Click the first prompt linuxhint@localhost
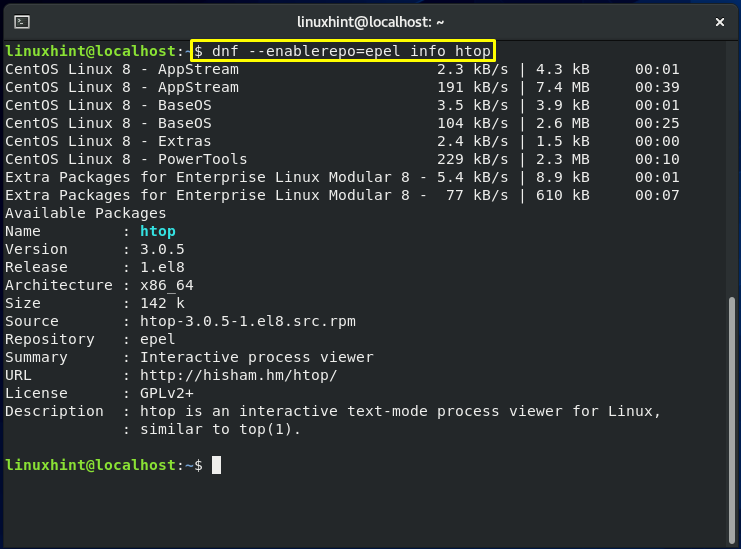 (91, 51)
